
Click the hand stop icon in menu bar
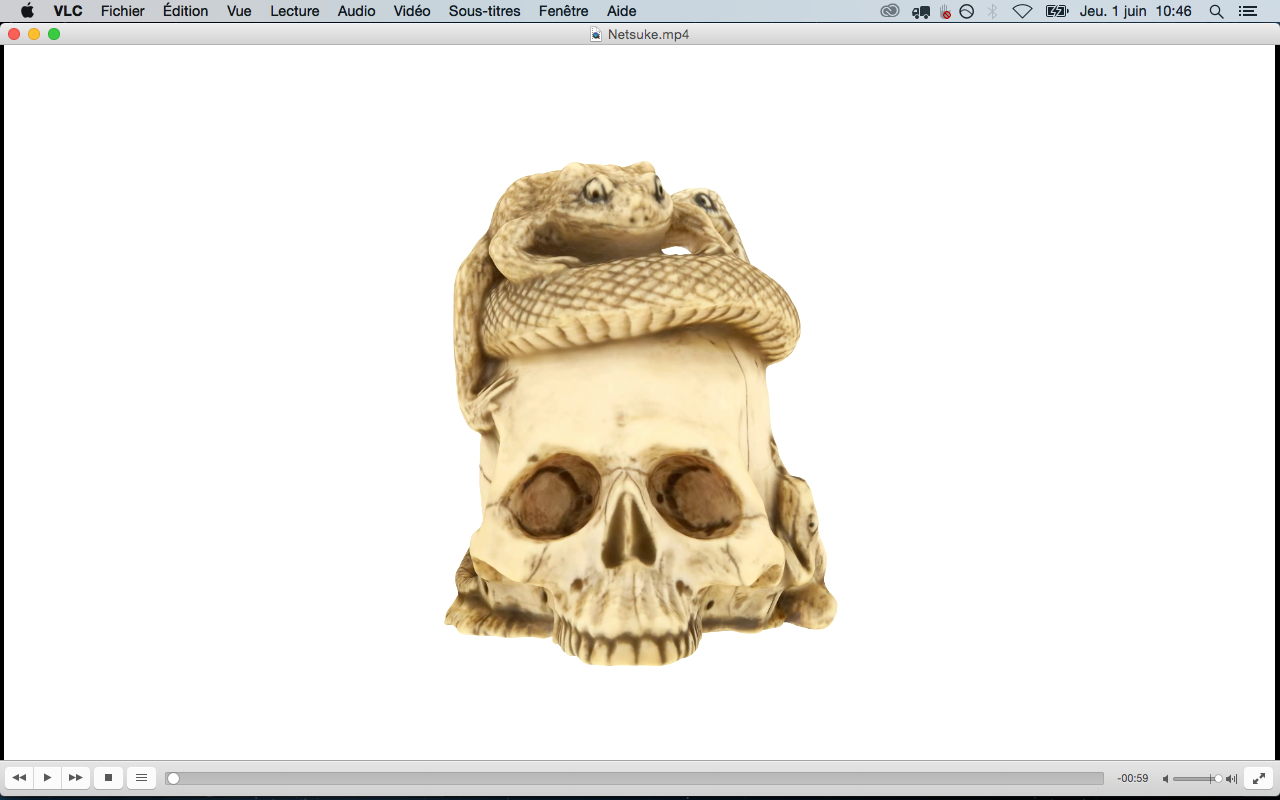pos(945,11)
